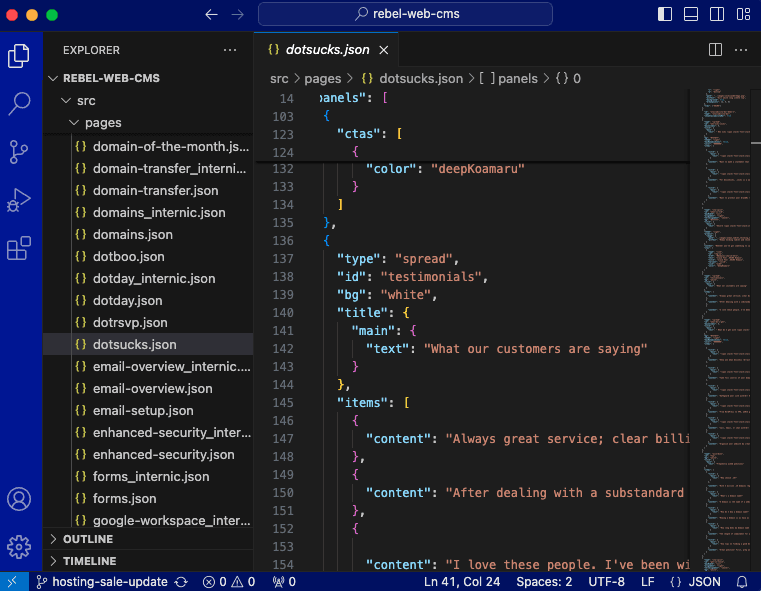
Task: Click the src breadcrumb segment
Action: point(279,79)
